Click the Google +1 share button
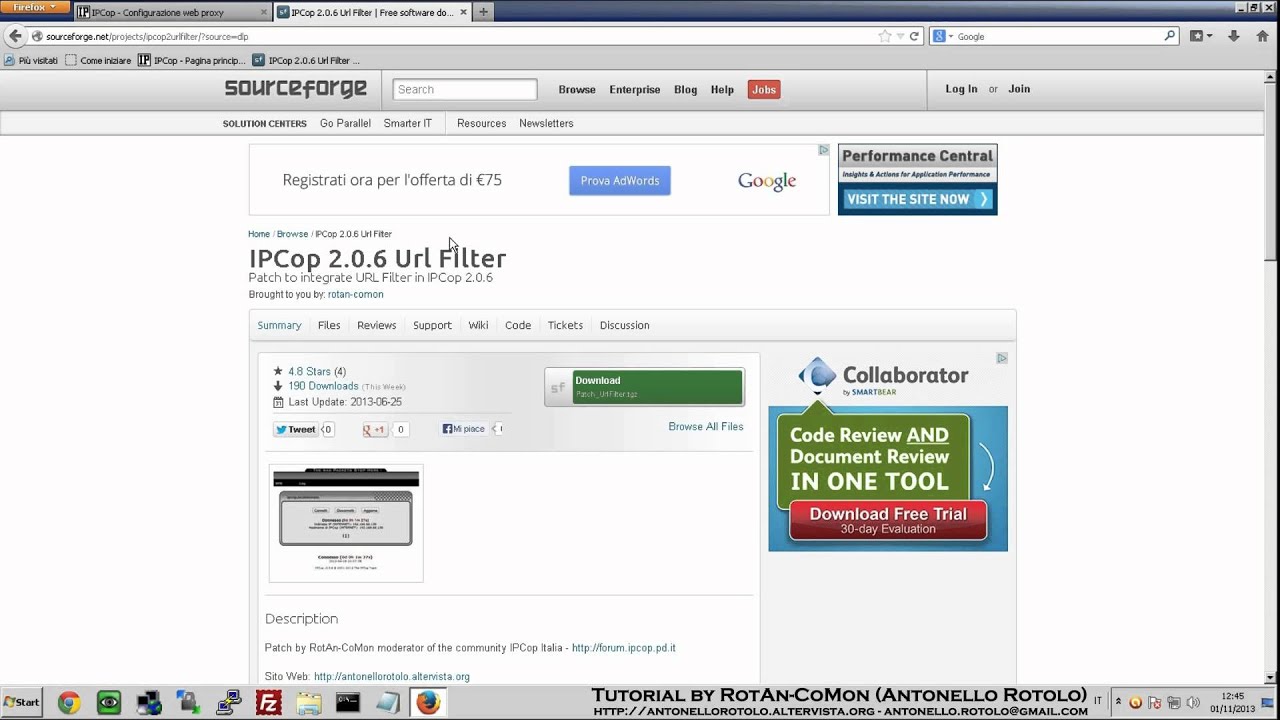The width and height of the screenshot is (1280, 720). (375, 429)
